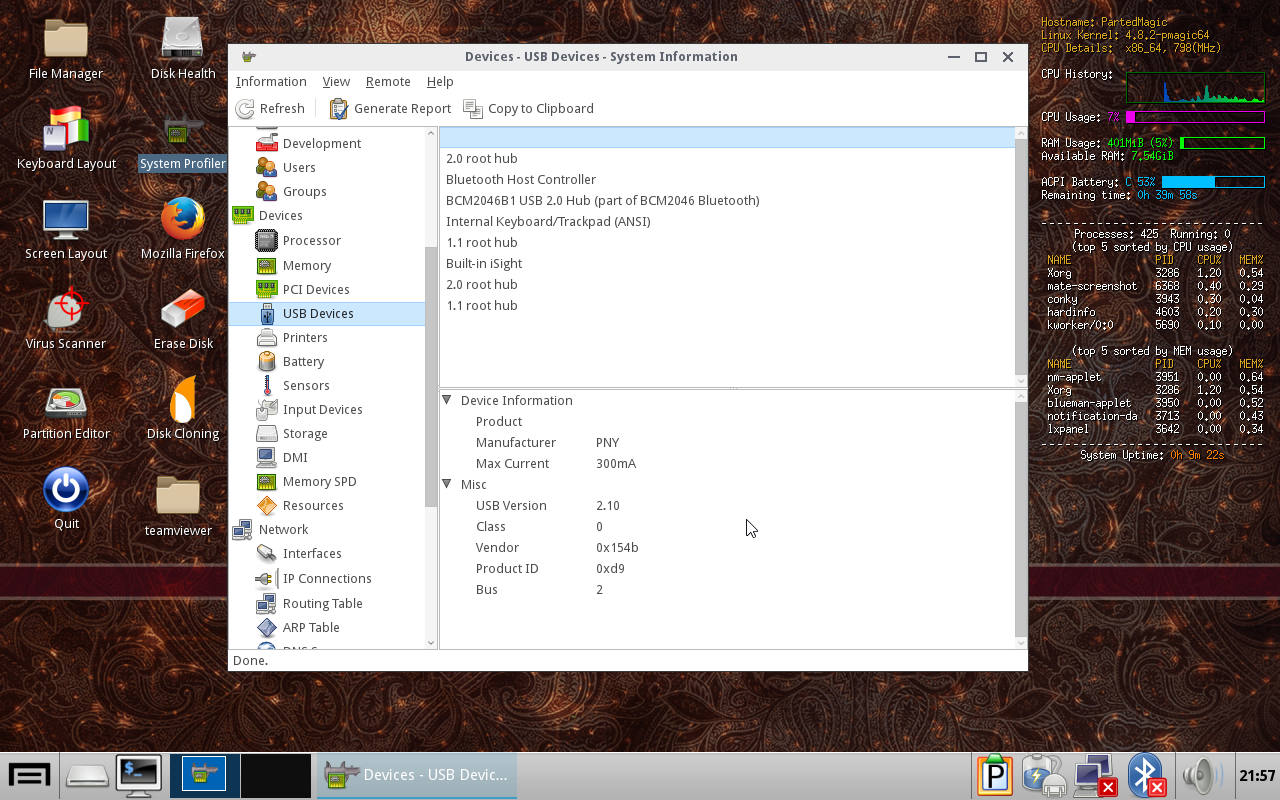Image resolution: width=1280 pixels, height=800 pixels.
Task: Select Bluetooth Host Controller in device list
Action: pyautogui.click(x=727, y=179)
